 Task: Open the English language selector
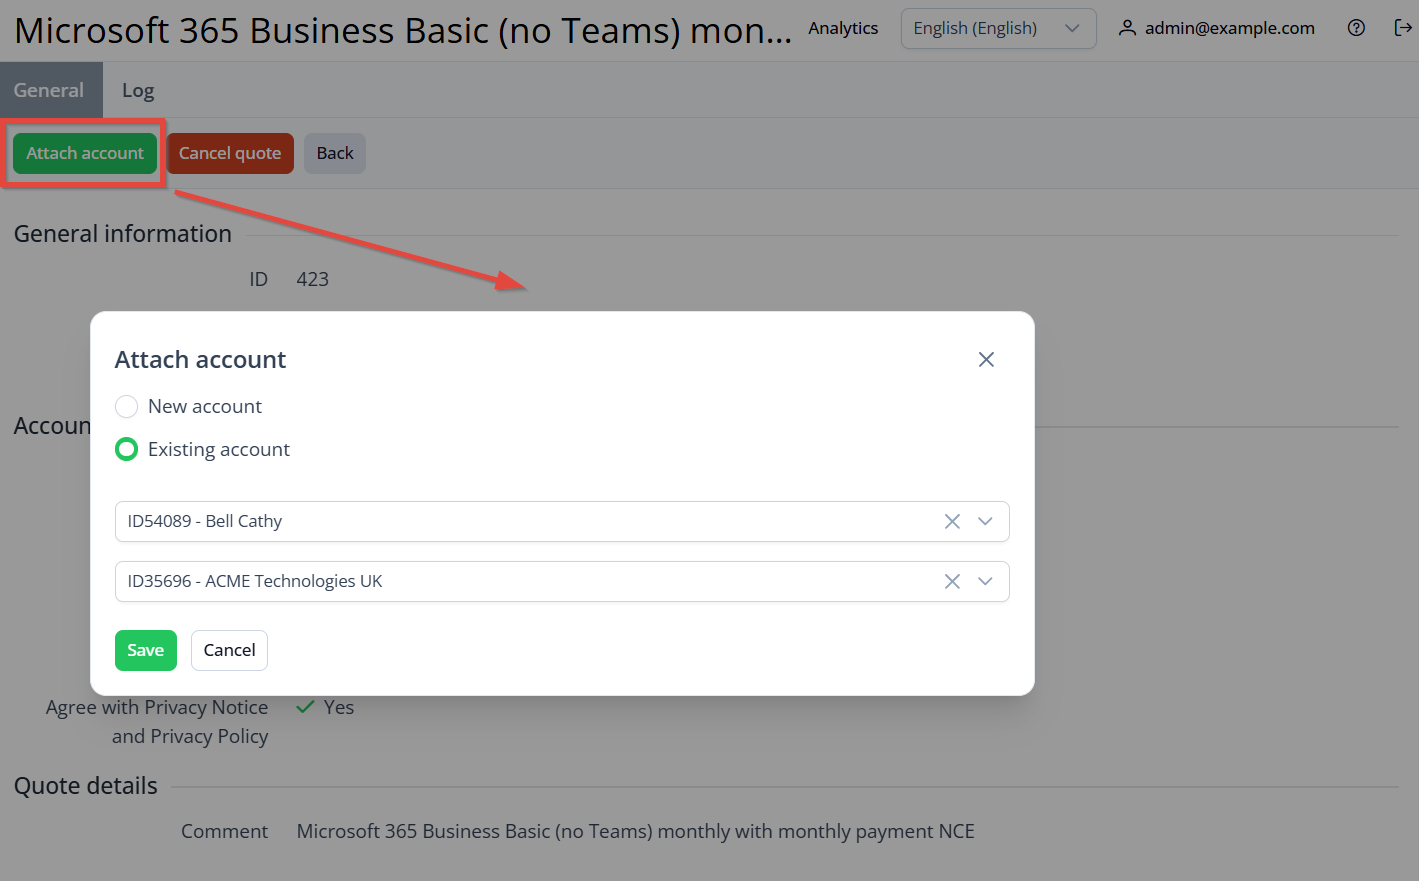click(x=998, y=28)
